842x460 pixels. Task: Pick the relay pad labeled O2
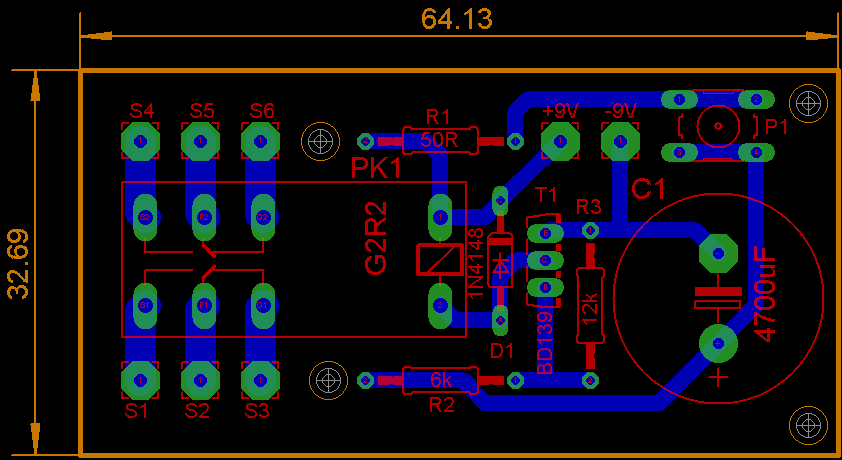263,217
